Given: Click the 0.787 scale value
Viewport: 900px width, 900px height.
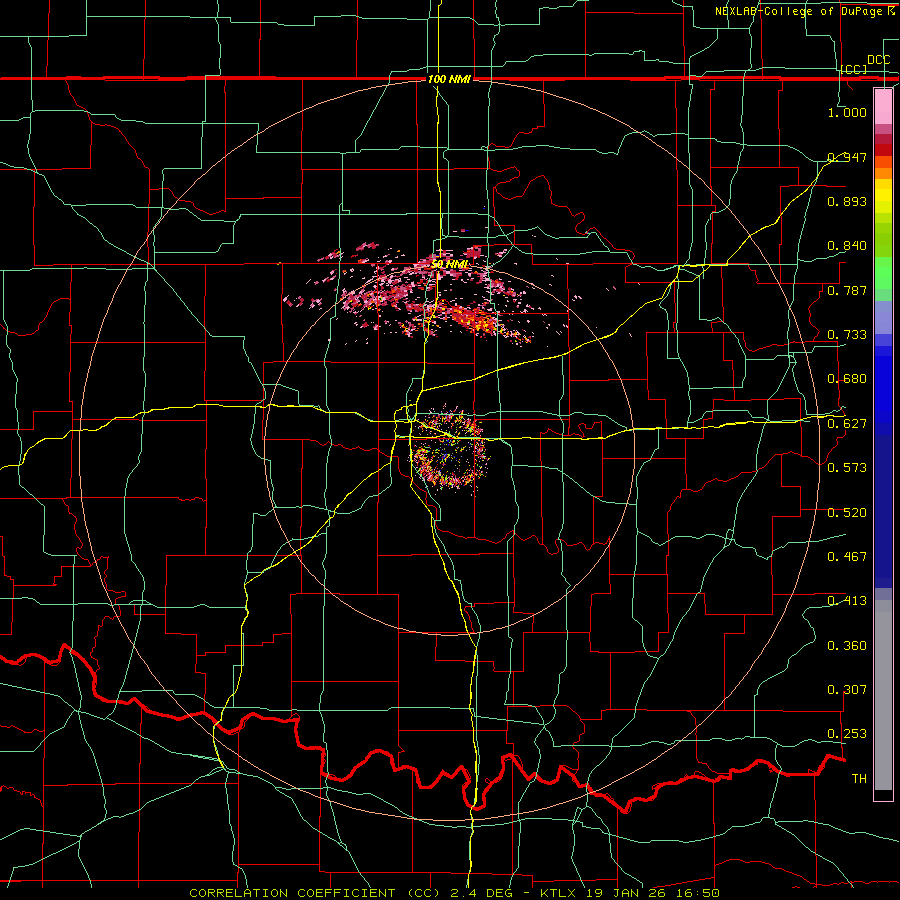Looking at the screenshot, I should [x=847, y=290].
